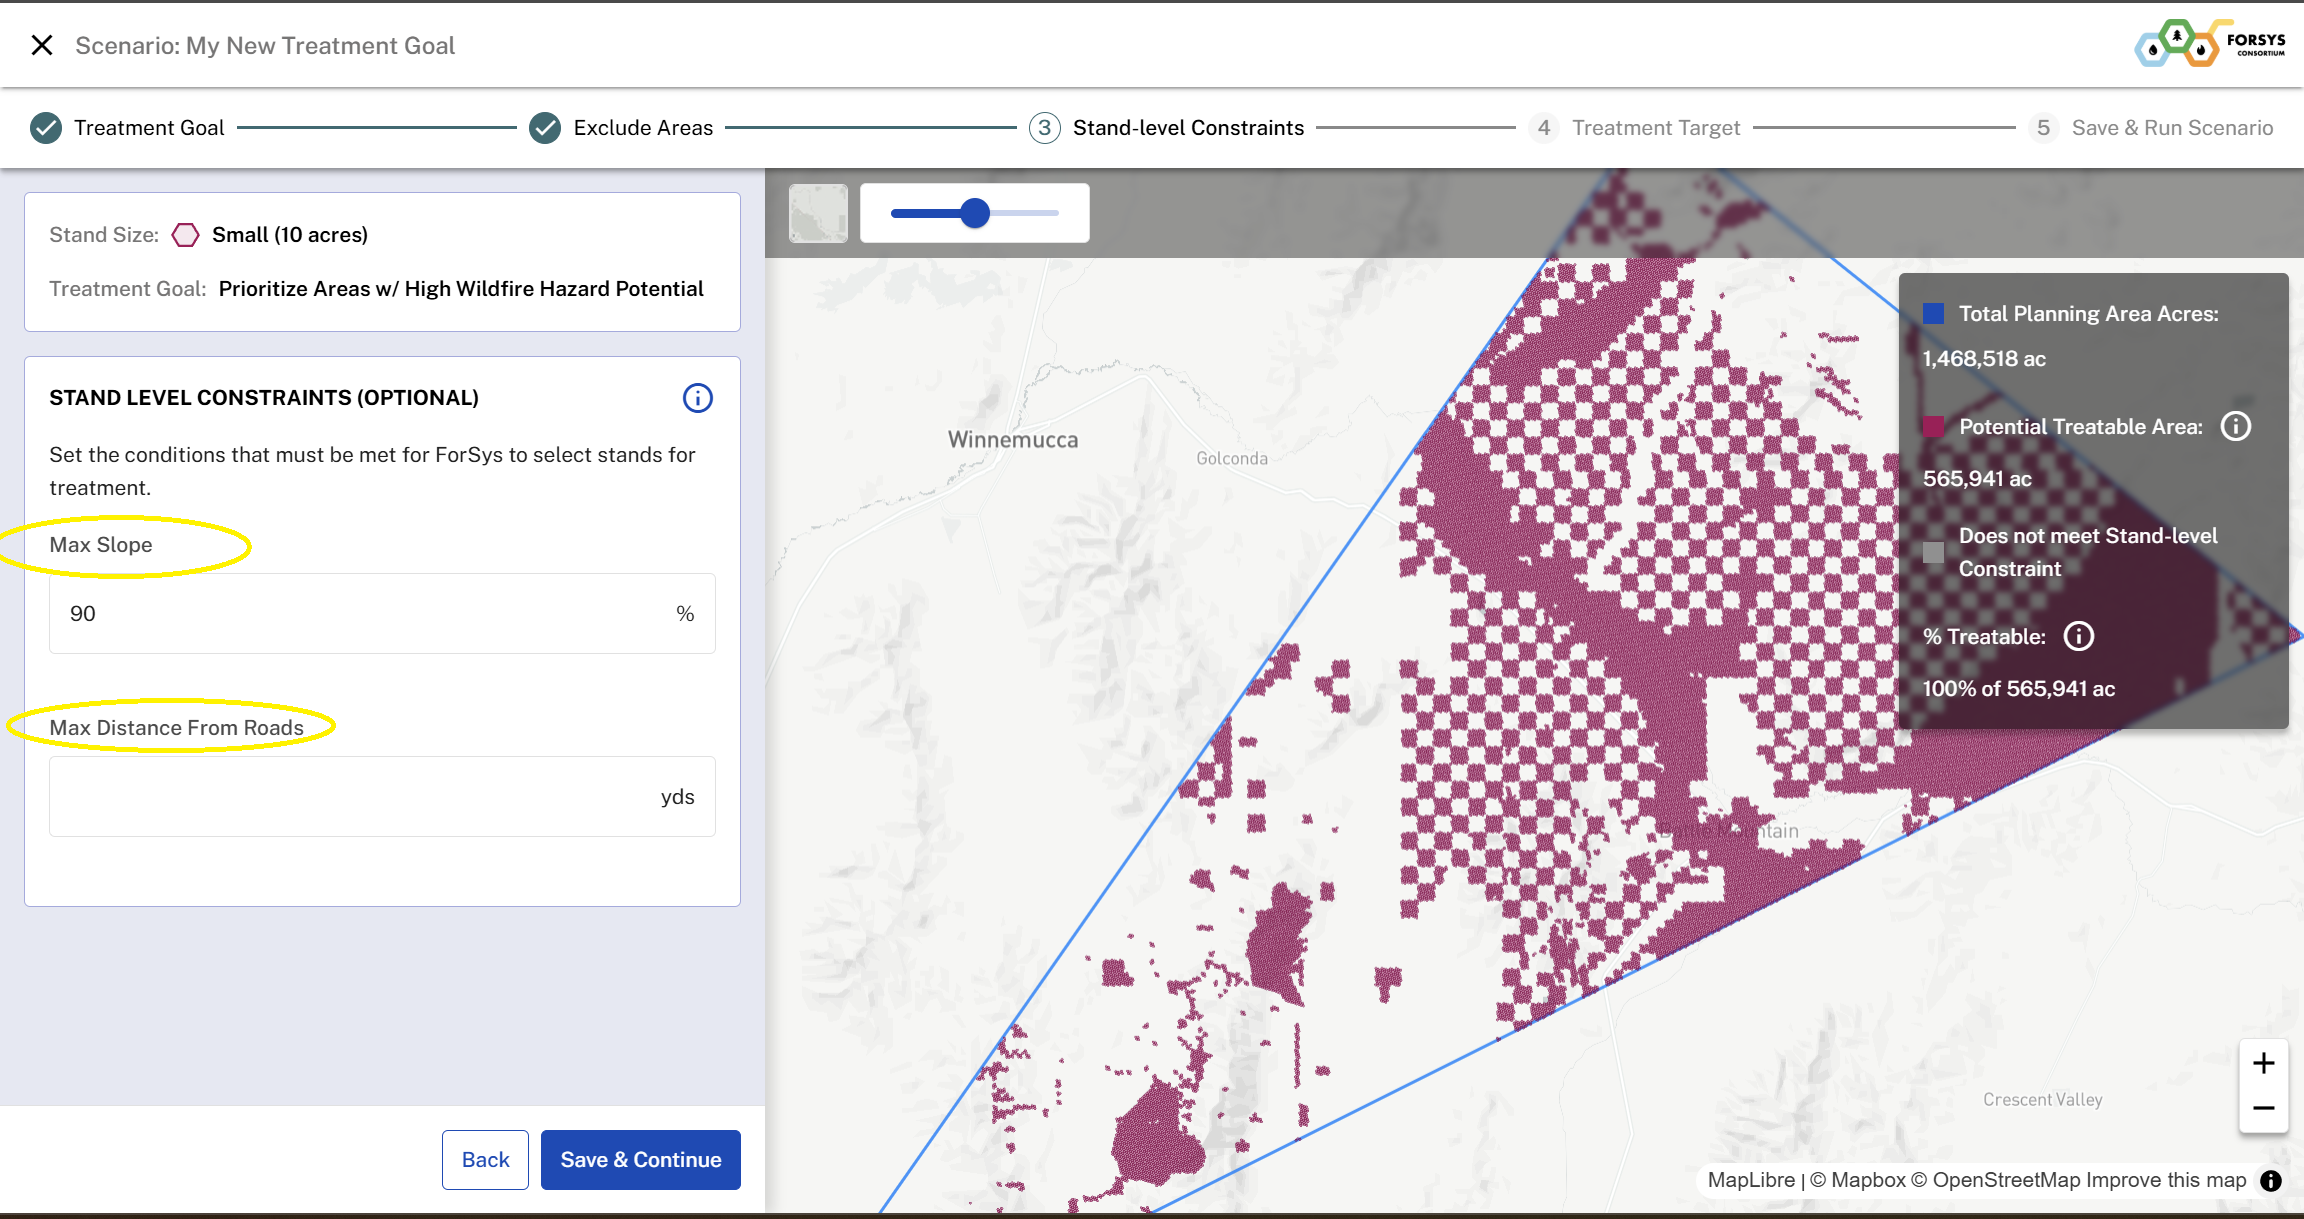
Task: Zoom in on the map
Action: pos(2263,1063)
